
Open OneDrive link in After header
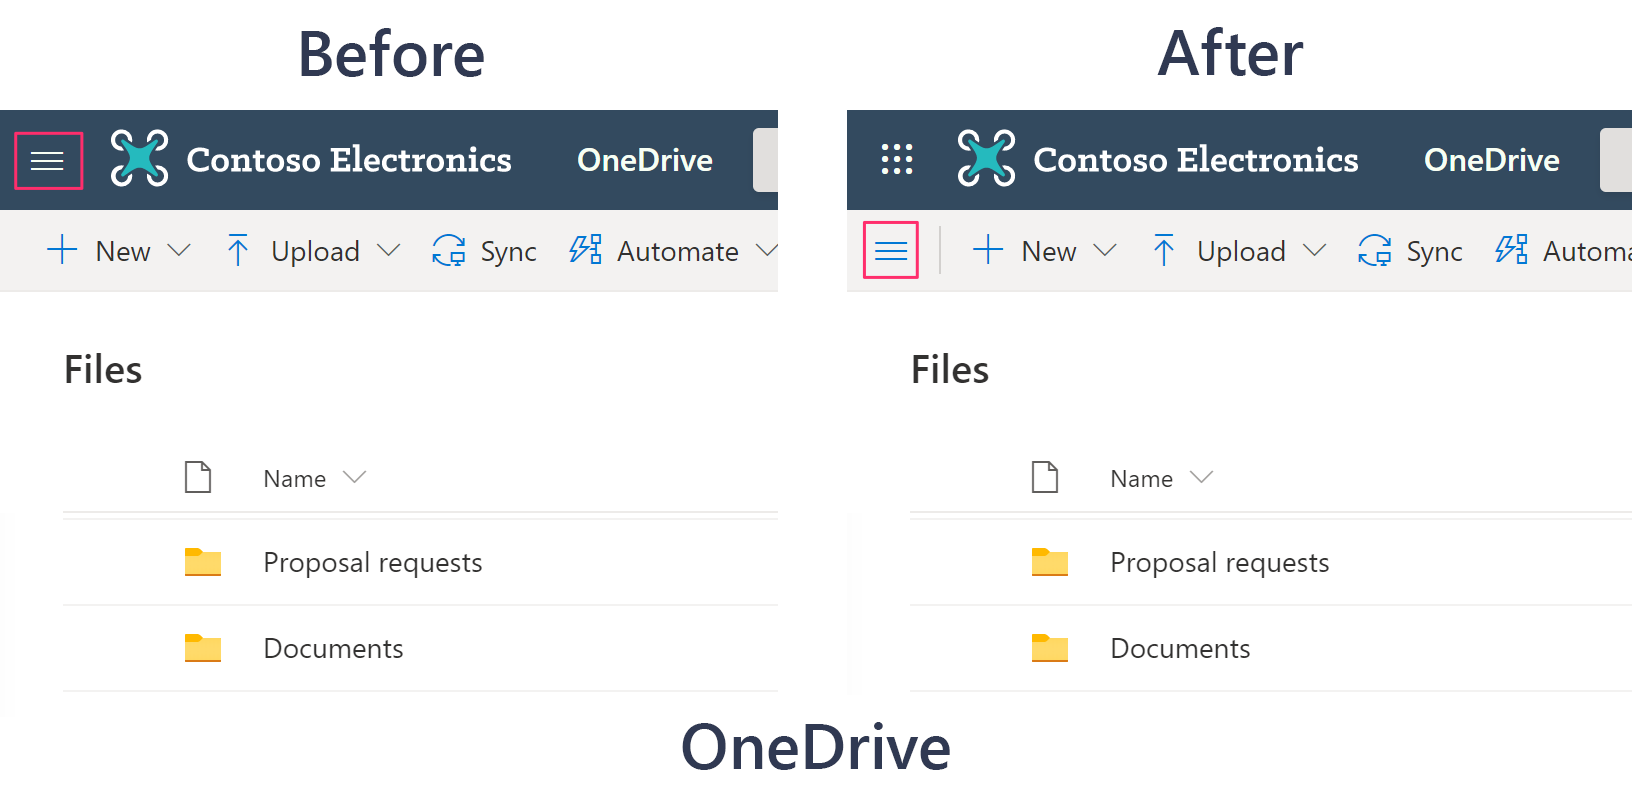click(x=1492, y=160)
